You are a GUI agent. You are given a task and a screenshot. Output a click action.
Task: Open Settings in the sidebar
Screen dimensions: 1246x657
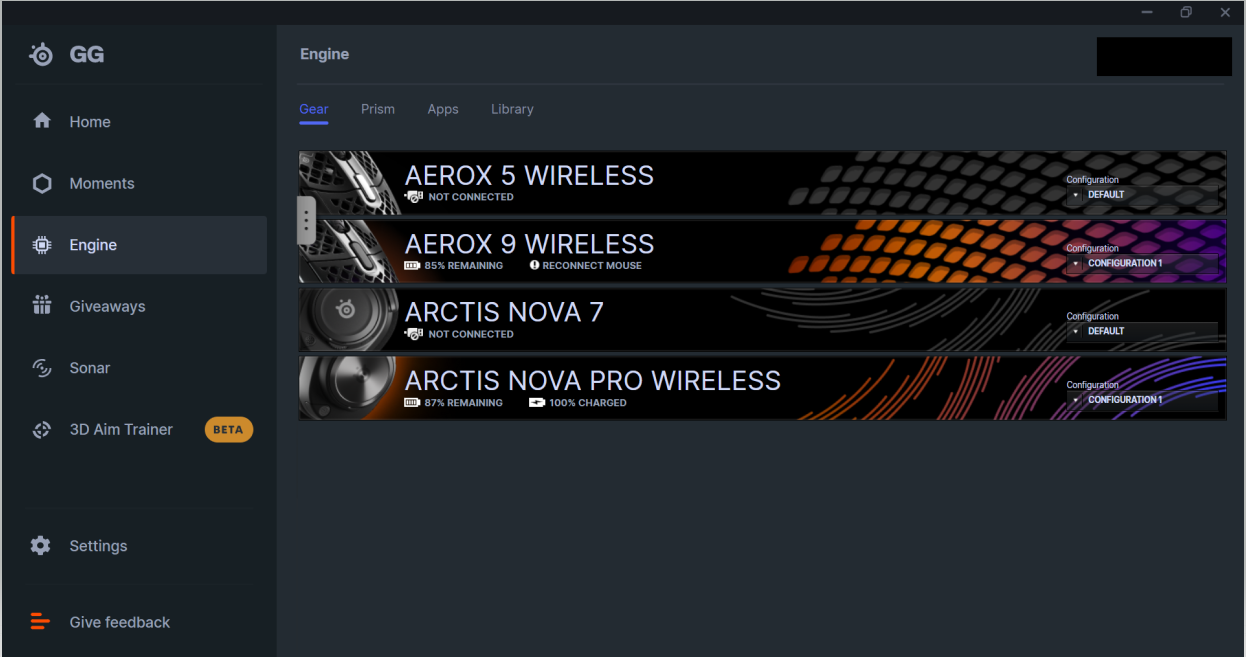[x=139, y=546]
